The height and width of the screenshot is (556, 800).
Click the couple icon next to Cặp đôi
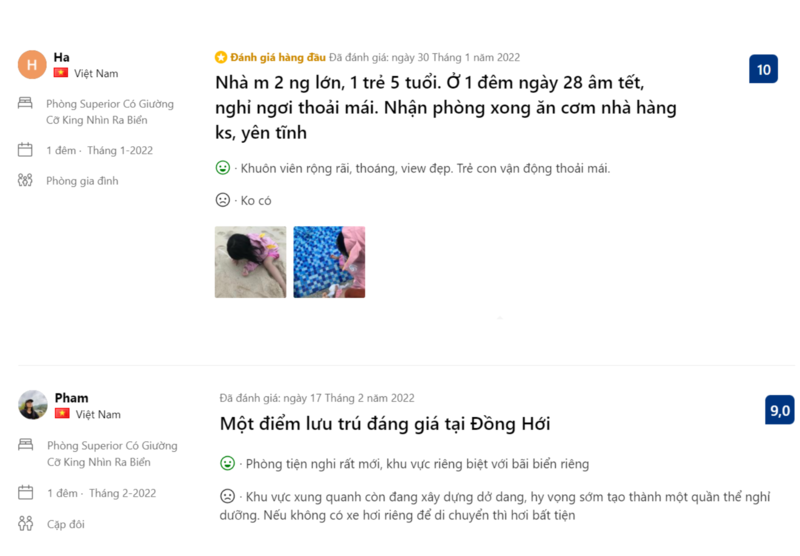(x=25, y=523)
